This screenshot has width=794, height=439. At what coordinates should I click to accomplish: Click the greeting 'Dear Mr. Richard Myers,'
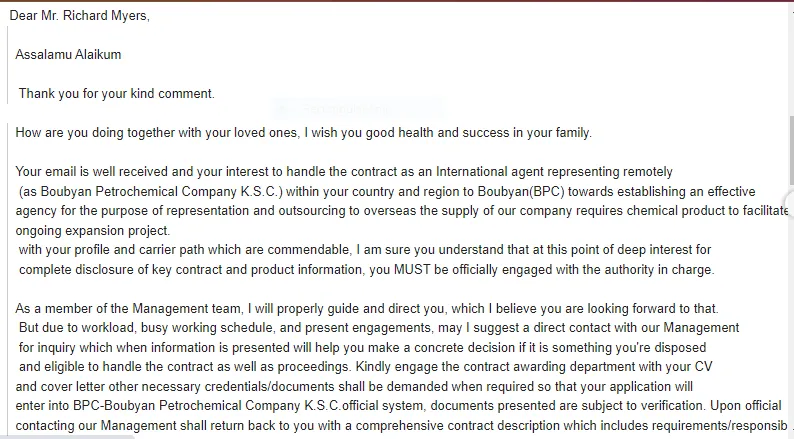click(80, 16)
